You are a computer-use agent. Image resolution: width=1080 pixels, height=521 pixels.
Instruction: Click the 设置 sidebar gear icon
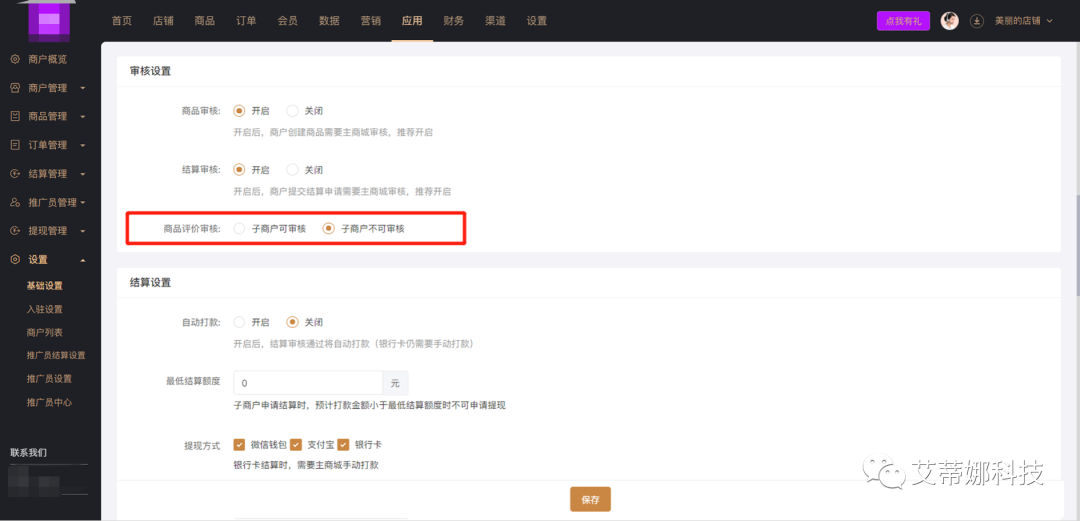15,260
